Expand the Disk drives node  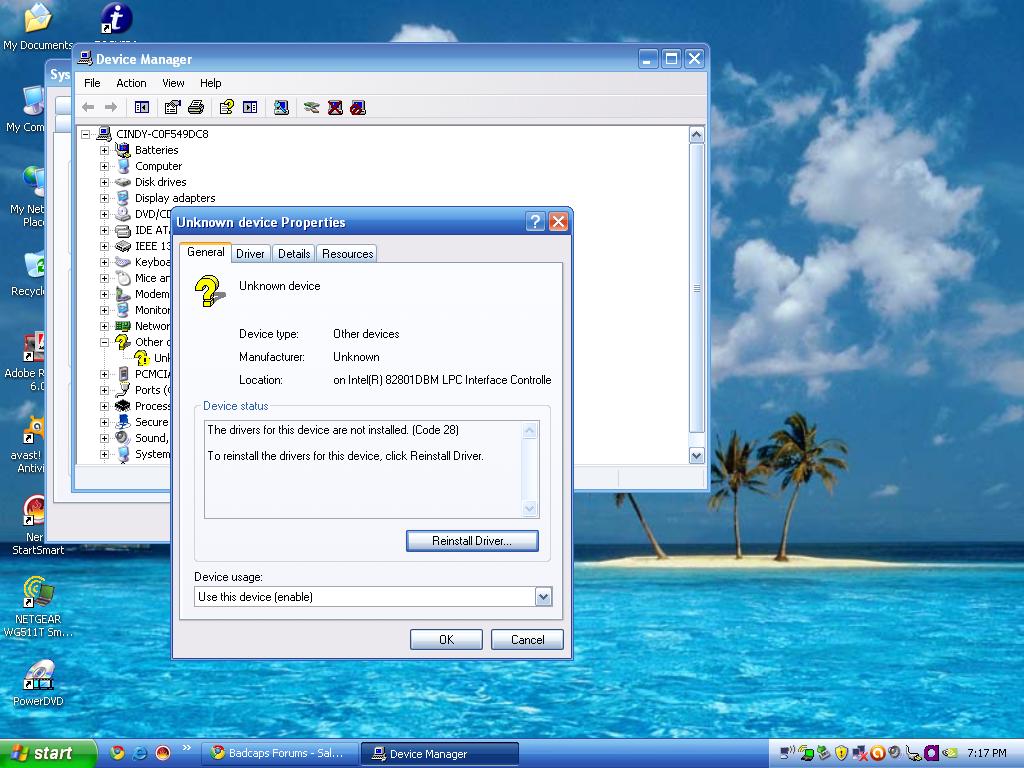[x=104, y=182]
